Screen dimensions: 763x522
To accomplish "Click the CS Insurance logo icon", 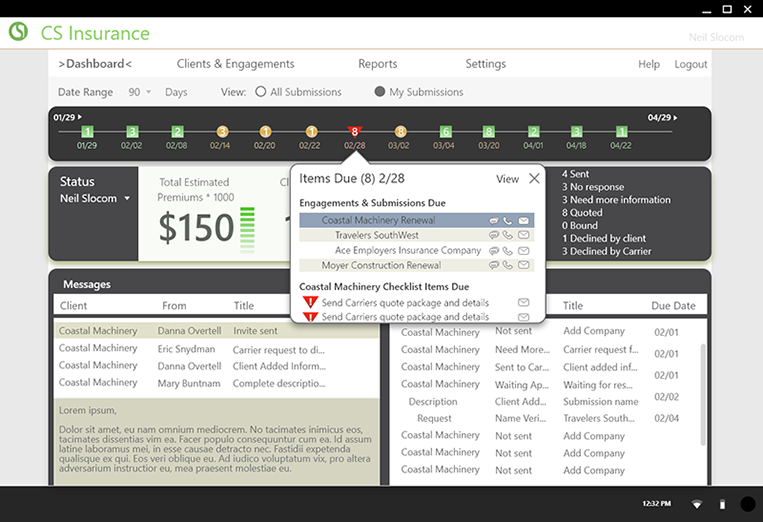I will pos(18,32).
